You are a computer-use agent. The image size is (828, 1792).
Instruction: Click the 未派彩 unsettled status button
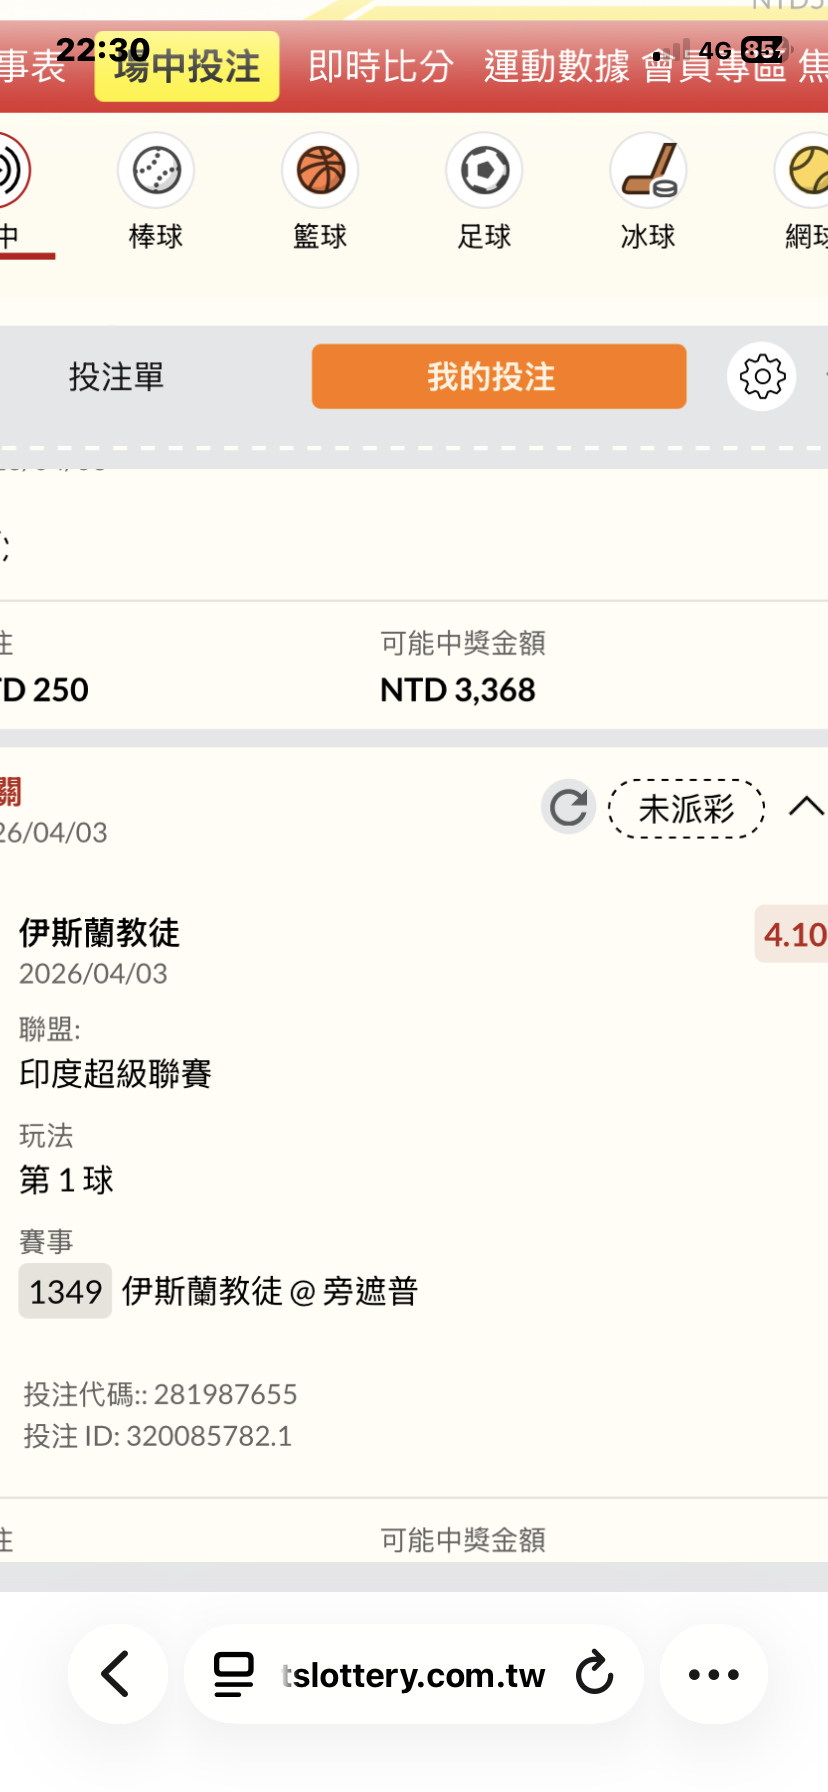686,808
